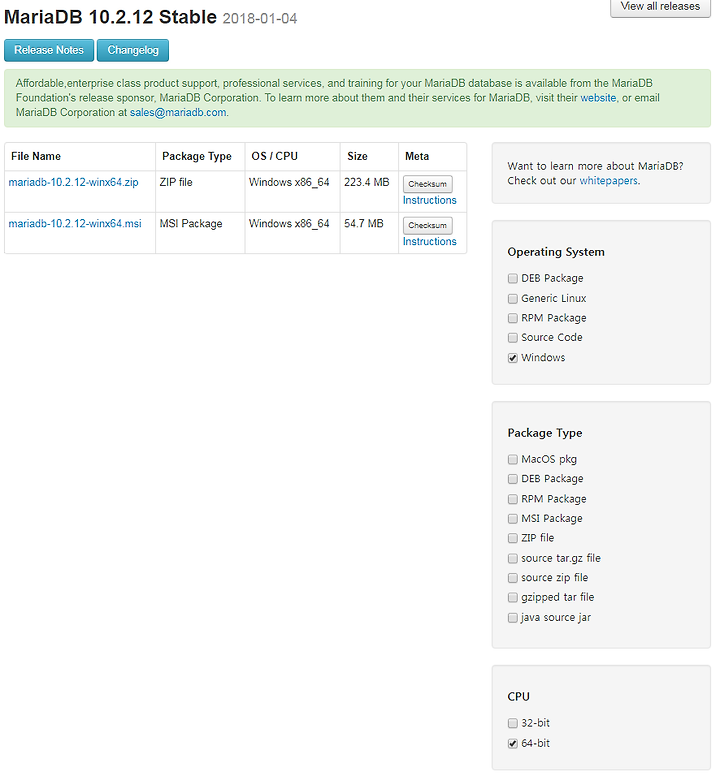Enable the Generic Linux checkbox
720x776 pixels.
click(x=513, y=298)
